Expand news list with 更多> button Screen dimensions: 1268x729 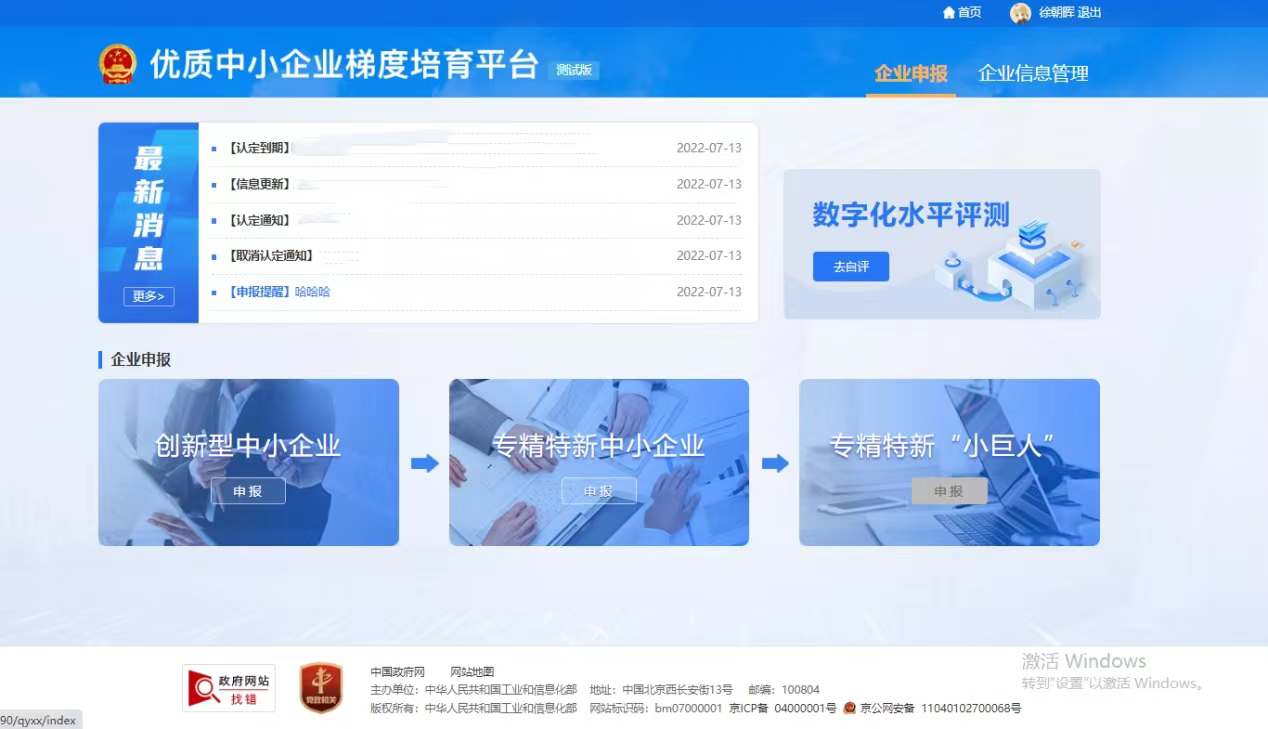pyautogui.click(x=148, y=296)
